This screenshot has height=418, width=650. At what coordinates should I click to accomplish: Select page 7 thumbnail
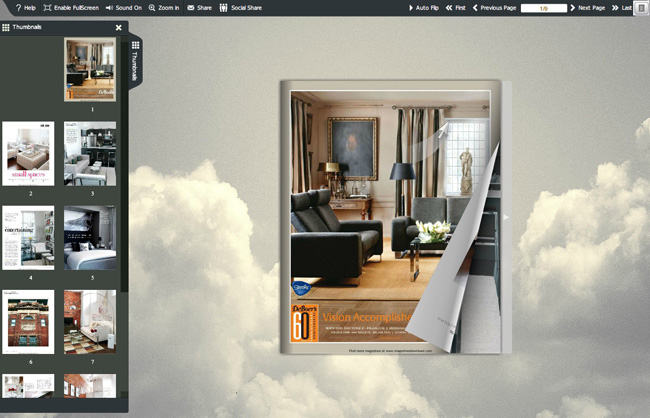point(90,322)
